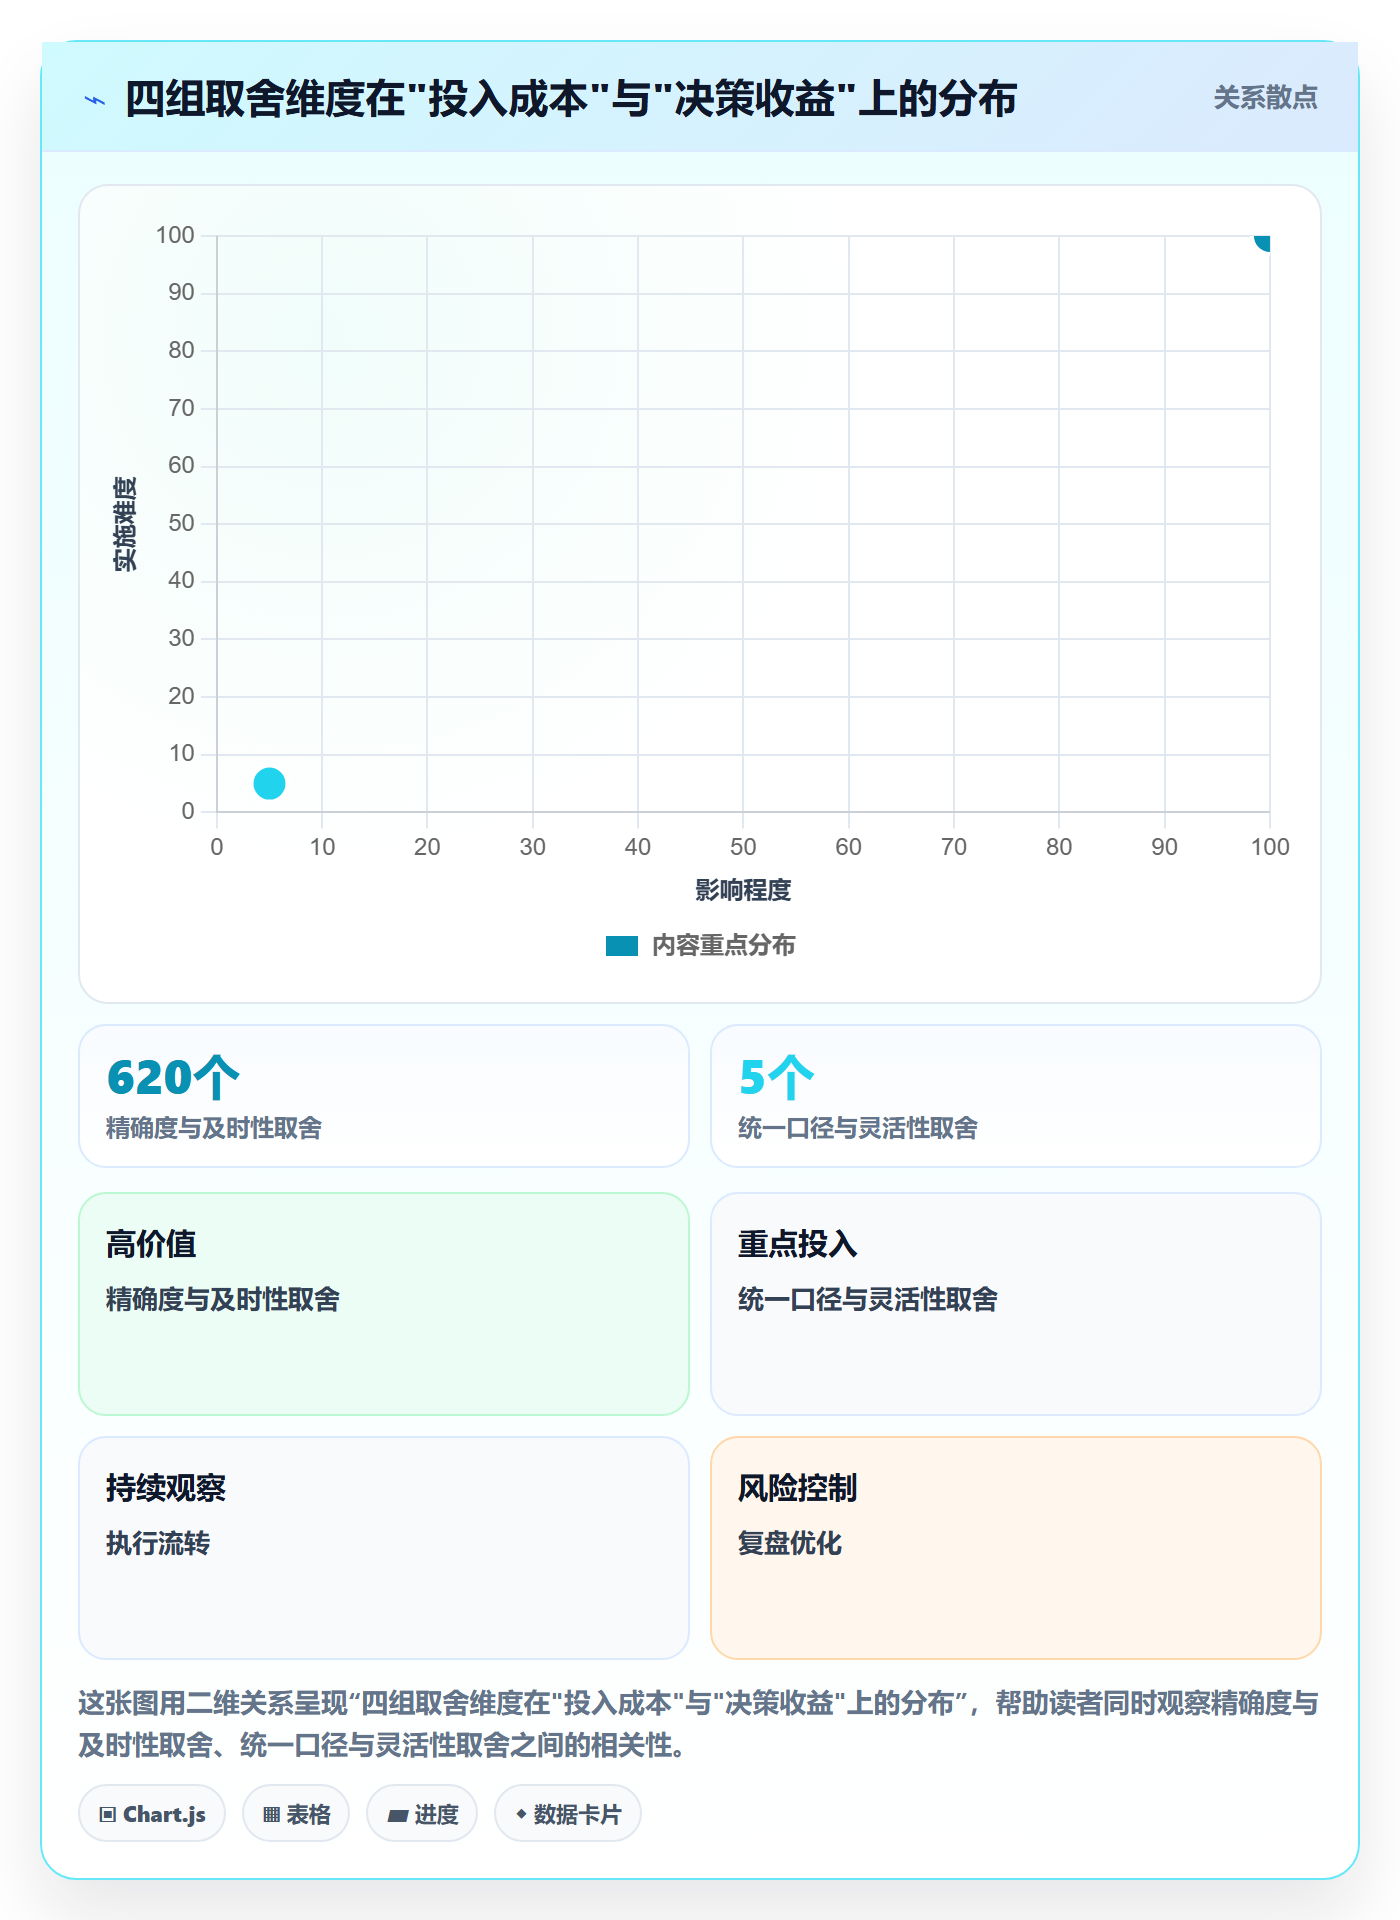The height and width of the screenshot is (1920, 1400).
Task: Select the 风险控制 quadrant card
Action: click(1016, 1548)
